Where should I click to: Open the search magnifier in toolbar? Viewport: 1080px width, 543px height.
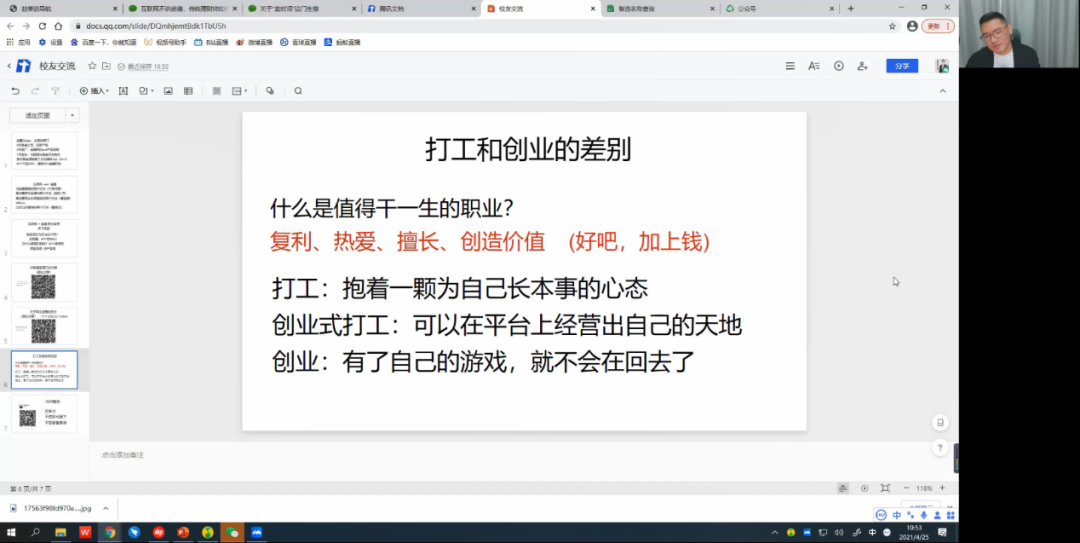pyautogui.click(x=298, y=91)
